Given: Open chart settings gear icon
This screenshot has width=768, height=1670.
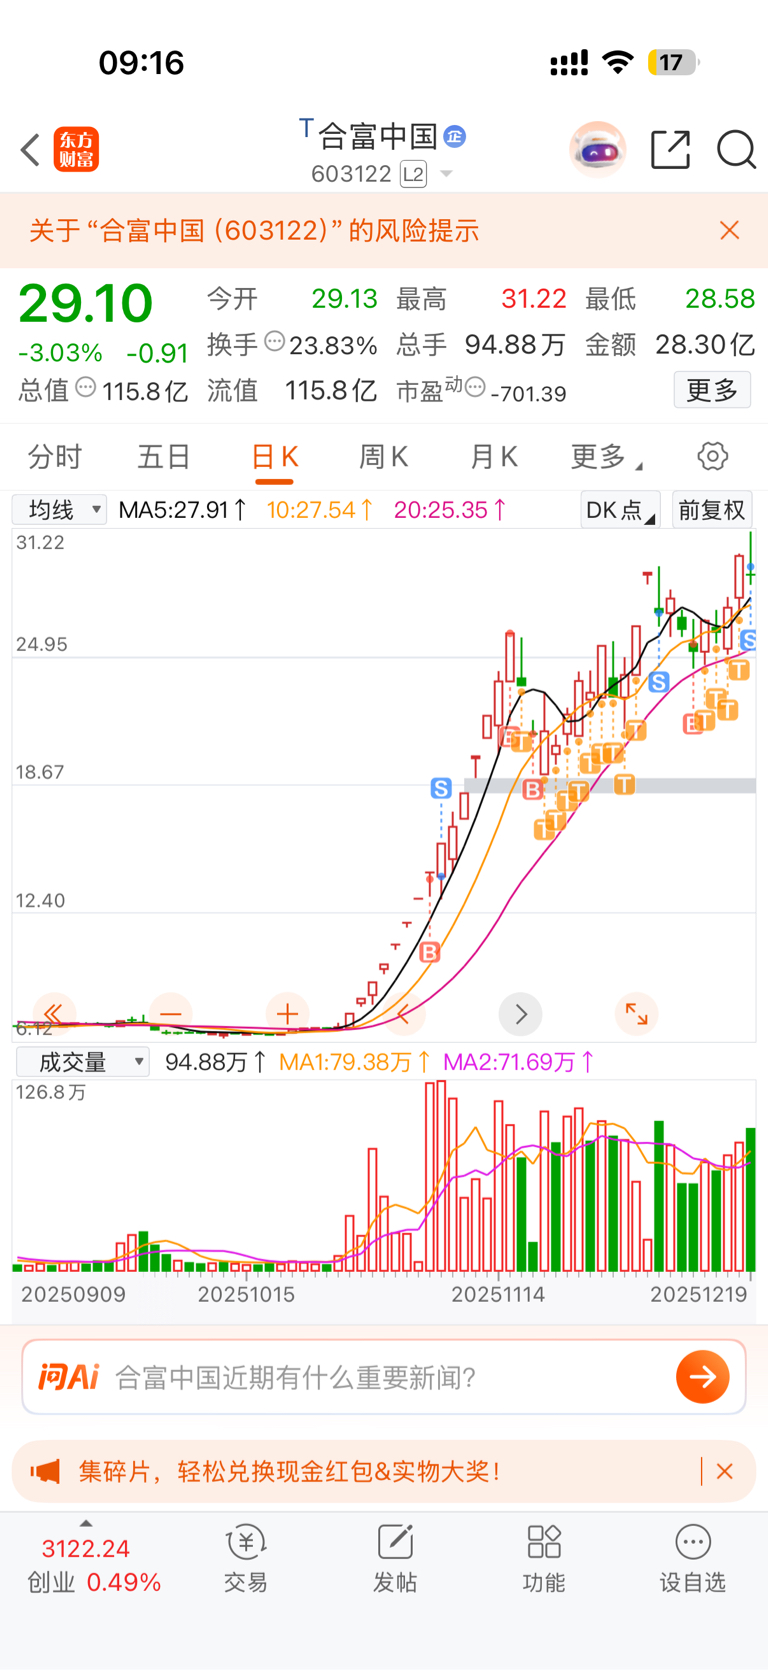Looking at the screenshot, I should click(x=713, y=456).
